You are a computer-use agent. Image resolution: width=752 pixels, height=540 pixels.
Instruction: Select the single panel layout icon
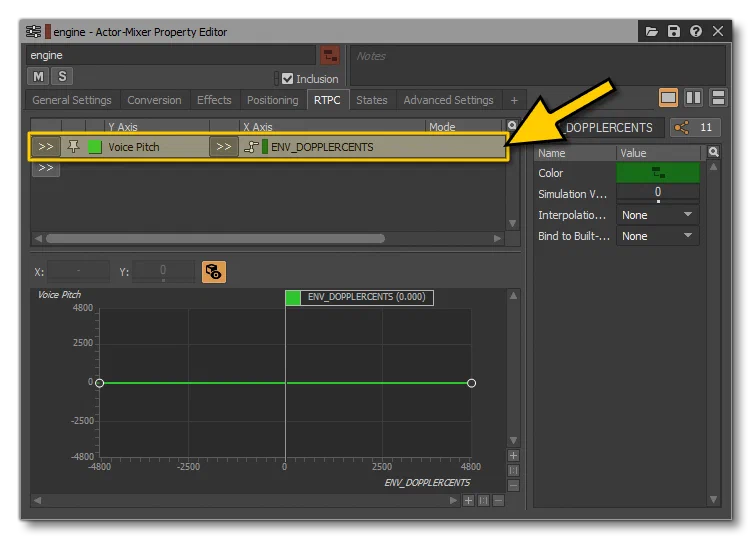point(668,98)
